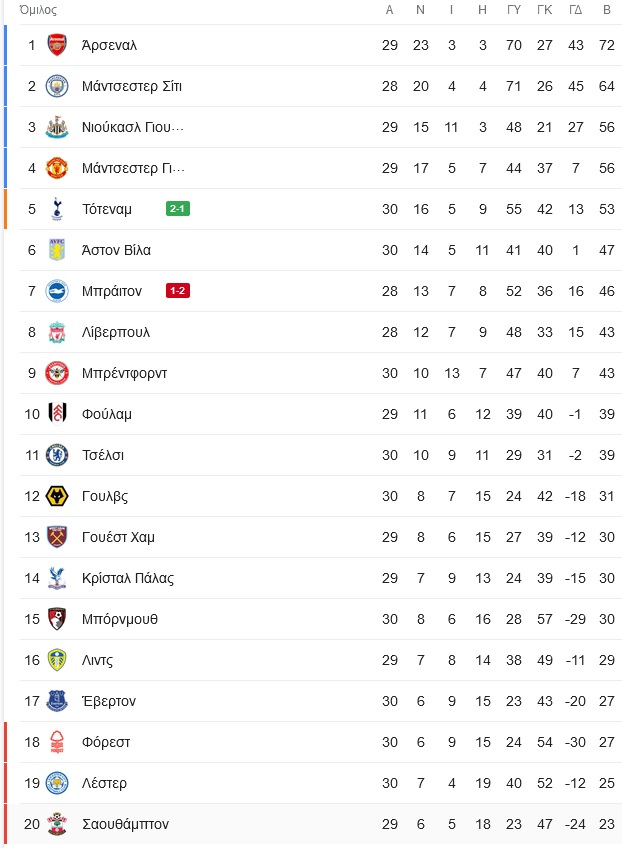The height and width of the screenshot is (848, 622).
Task: Open the Σαουθάμπτον team link
Action: click(125, 824)
